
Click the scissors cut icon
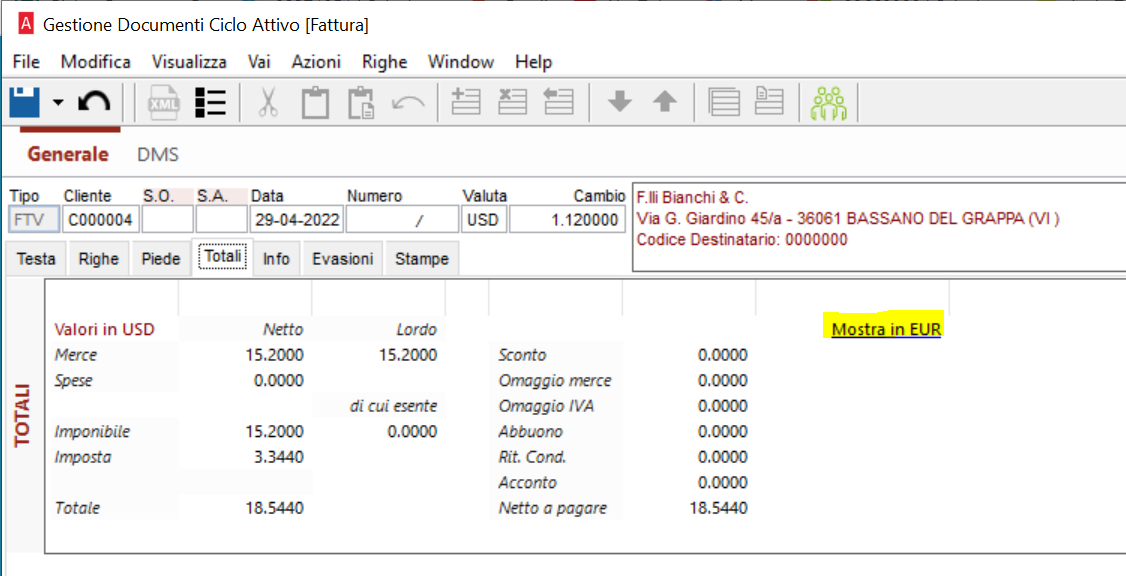coord(269,103)
